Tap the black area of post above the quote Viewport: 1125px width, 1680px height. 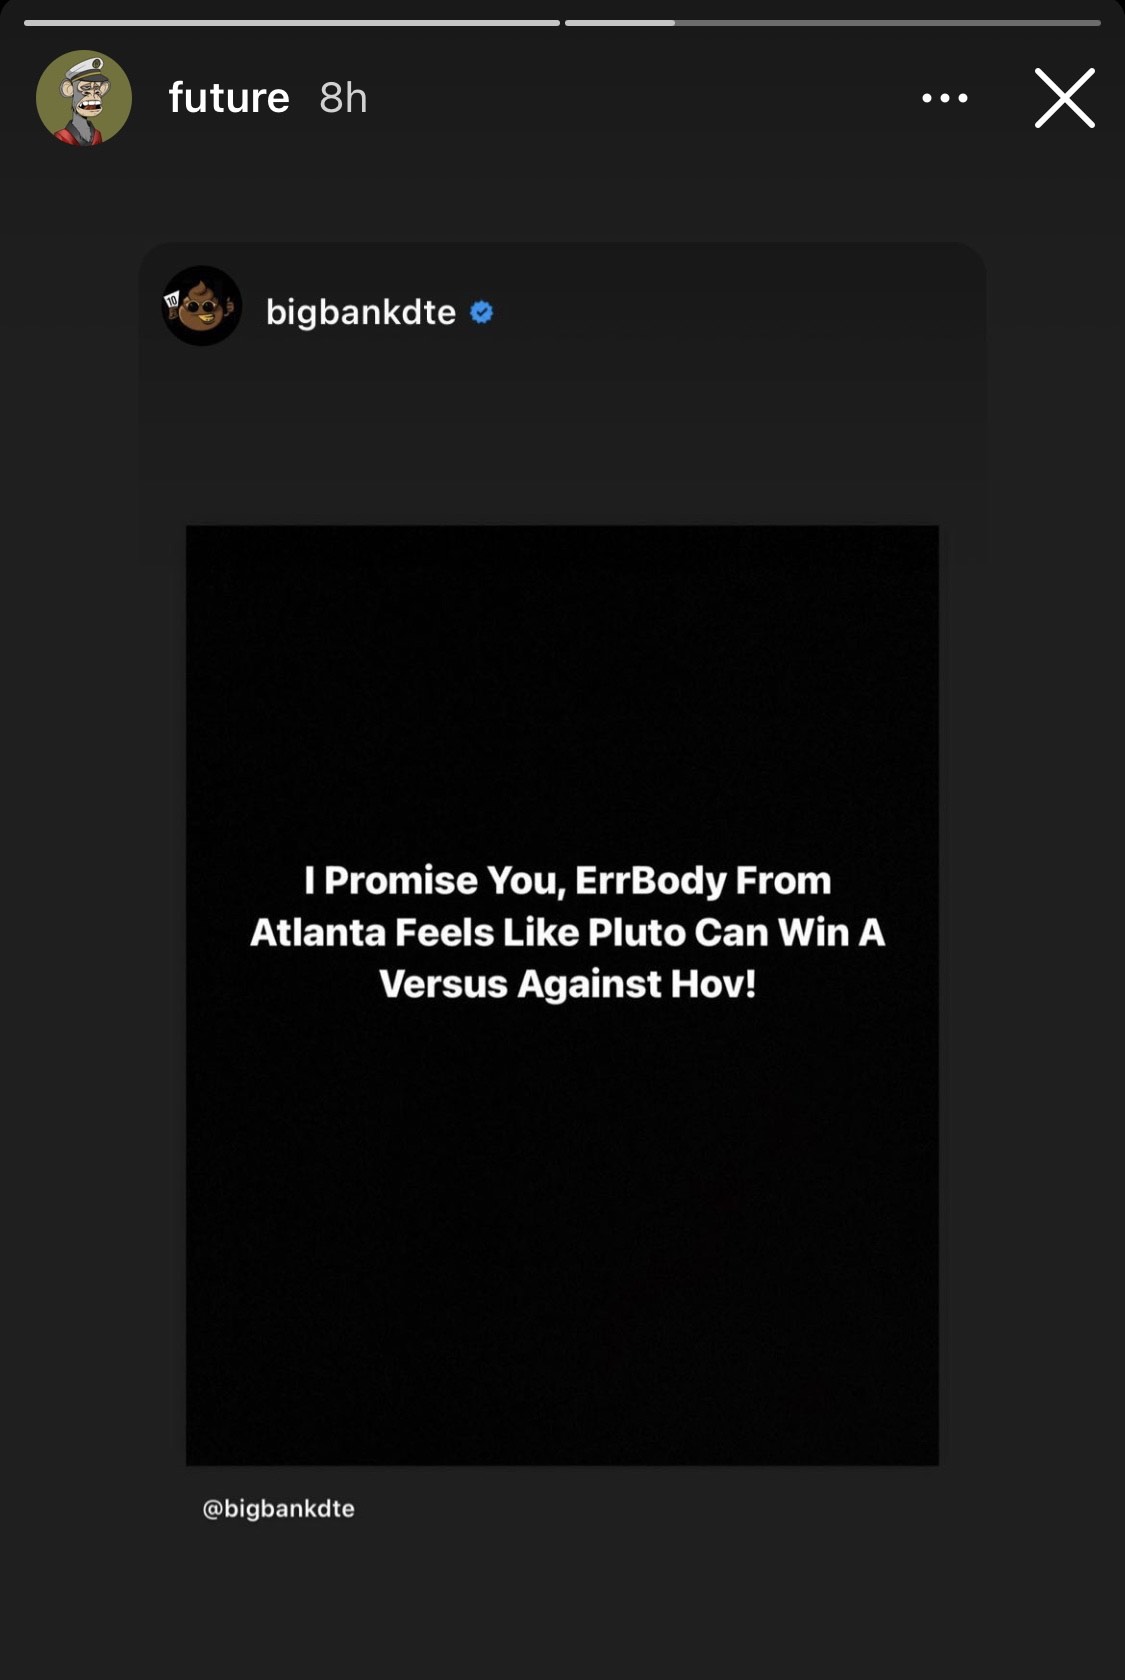click(x=562, y=690)
